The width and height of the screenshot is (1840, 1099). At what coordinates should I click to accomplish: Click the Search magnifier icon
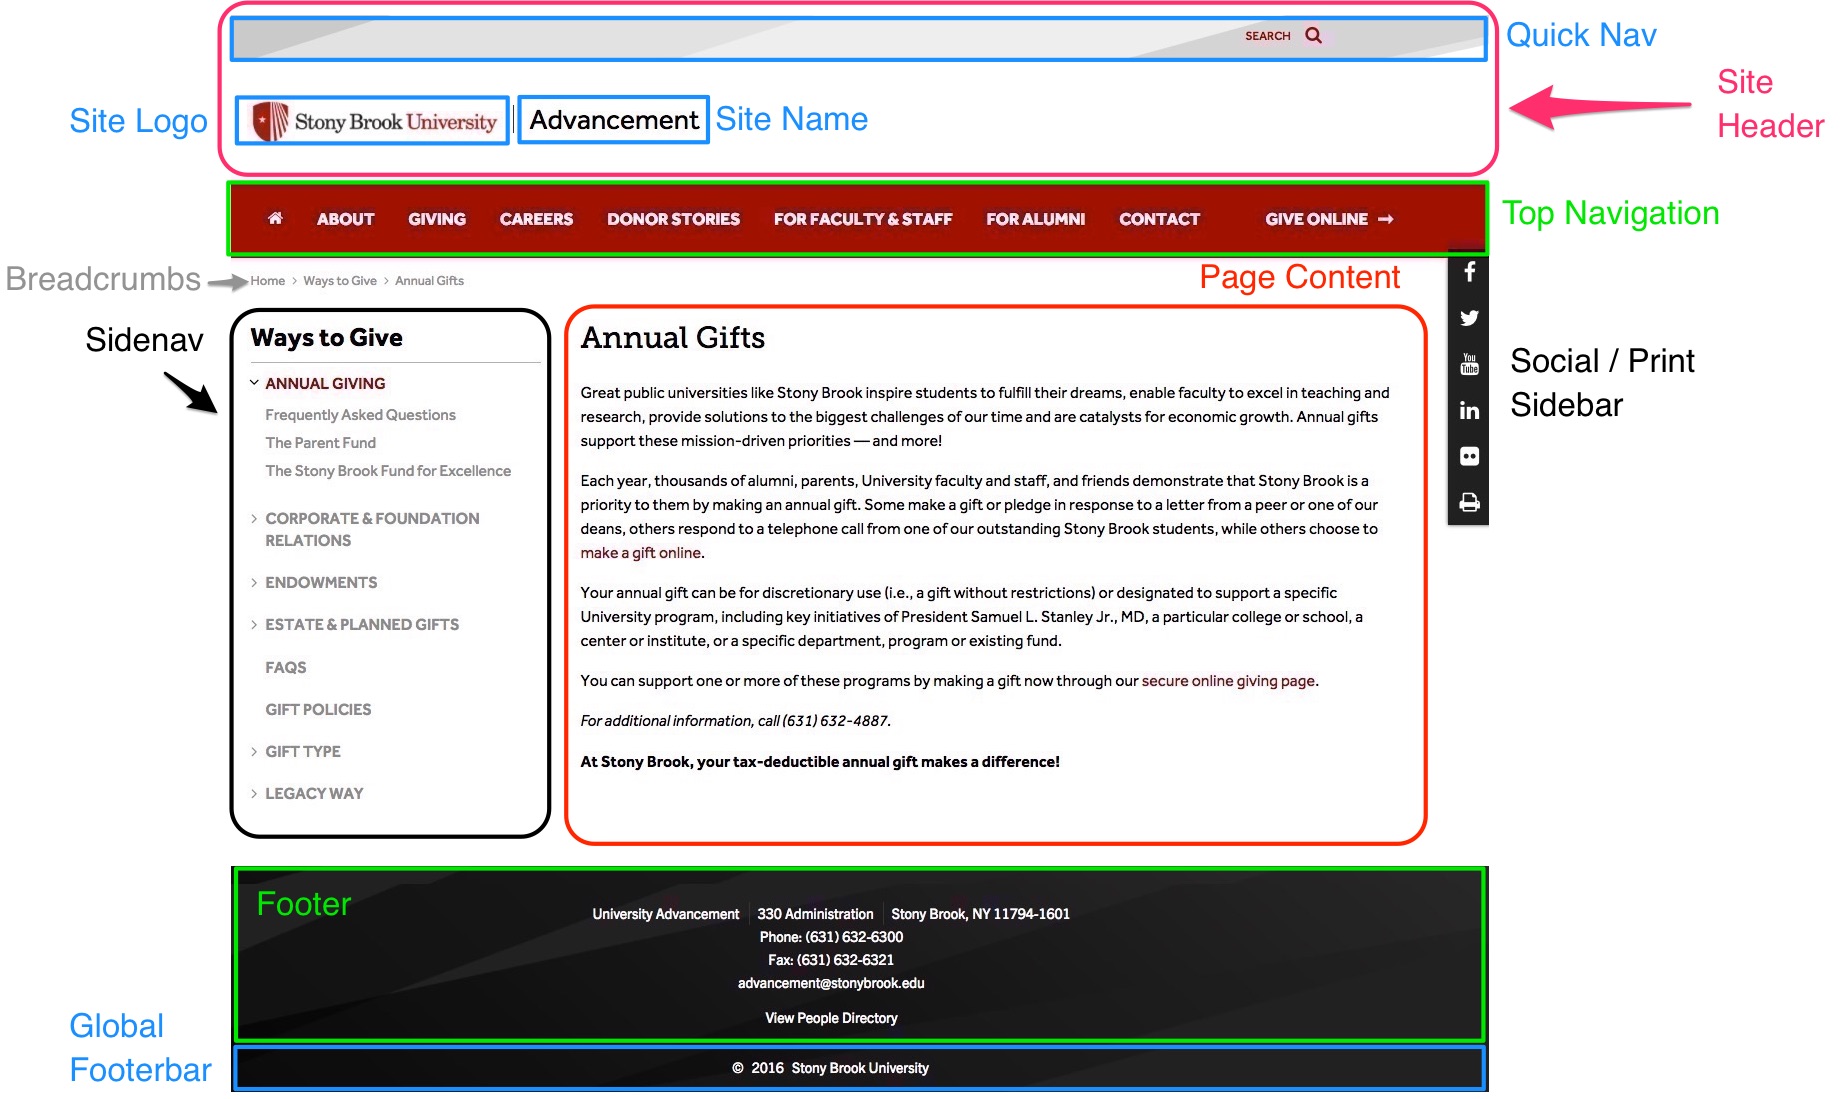tap(1313, 35)
